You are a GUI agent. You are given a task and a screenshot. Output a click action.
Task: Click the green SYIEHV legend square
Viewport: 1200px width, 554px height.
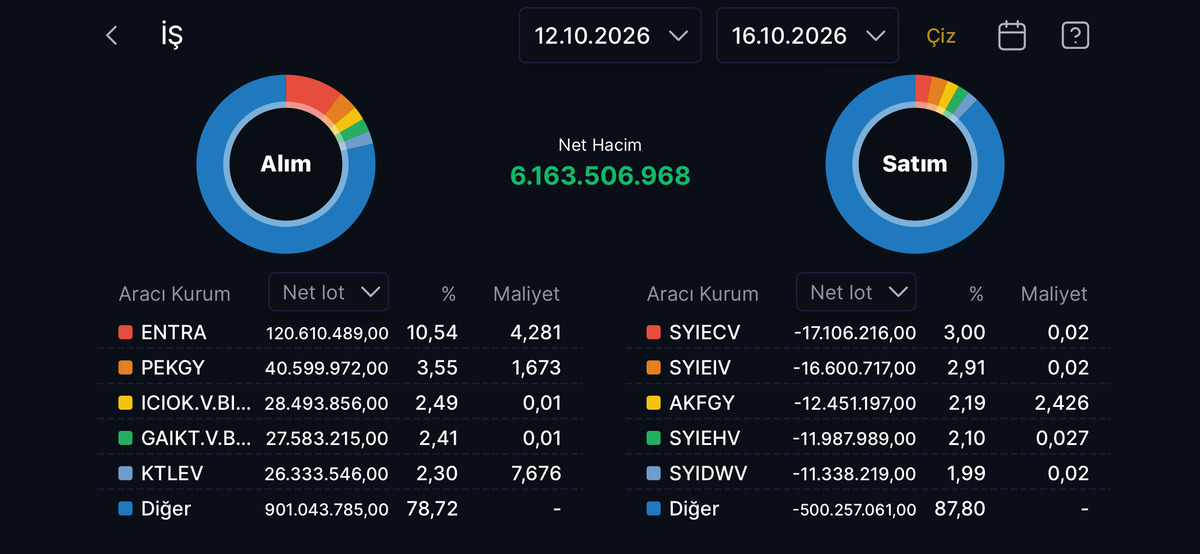point(653,438)
